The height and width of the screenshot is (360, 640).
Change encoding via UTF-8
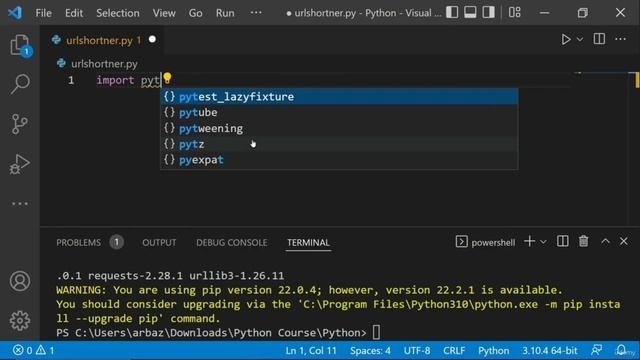click(417, 351)
